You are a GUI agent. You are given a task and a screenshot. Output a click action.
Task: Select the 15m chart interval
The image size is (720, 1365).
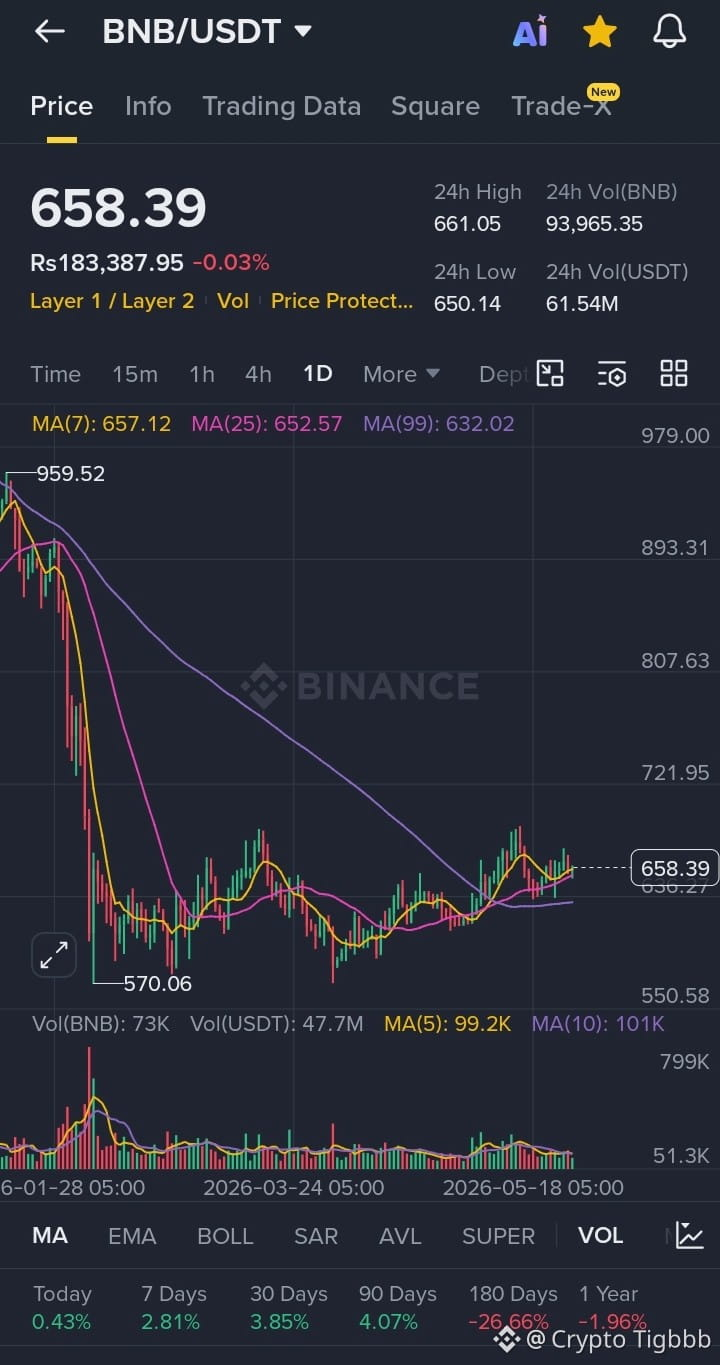[135, 374]
